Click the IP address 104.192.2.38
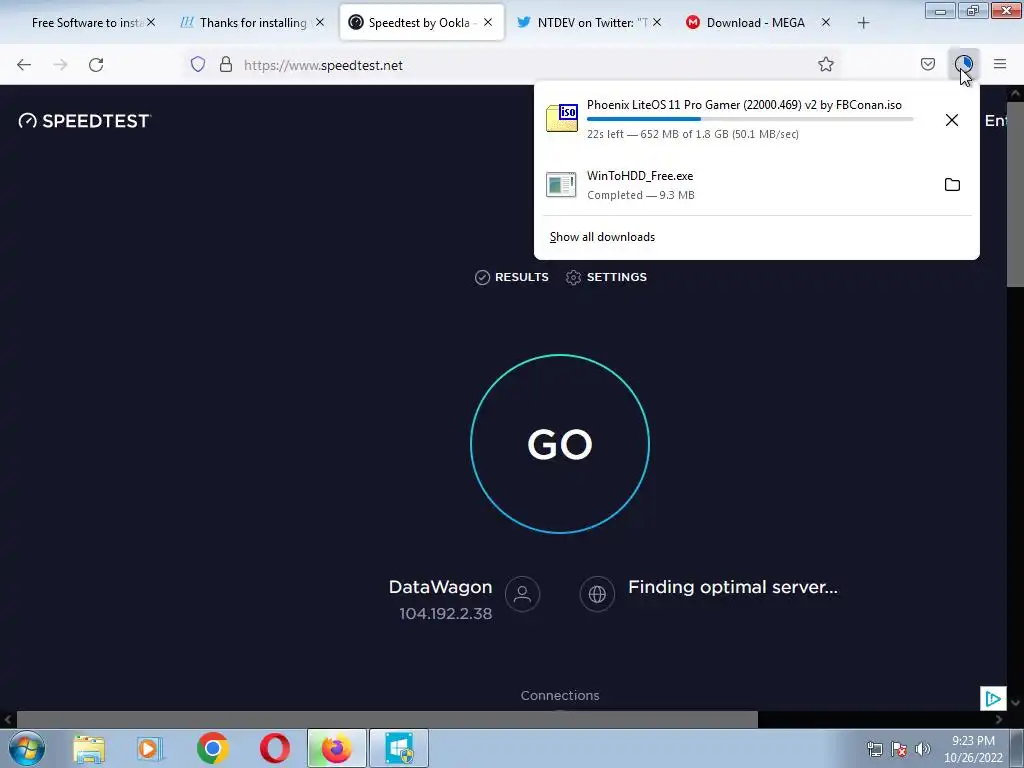Screen dimensions: 1024x768 pyautogui.click(x=445, y=614)
